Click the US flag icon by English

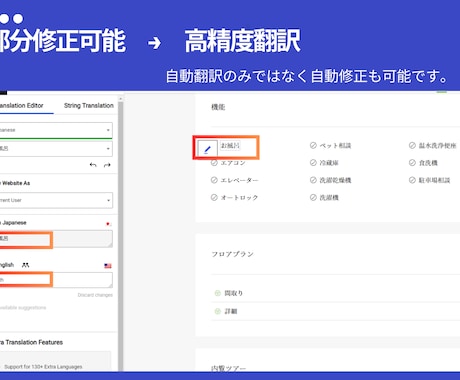(108, 266)
